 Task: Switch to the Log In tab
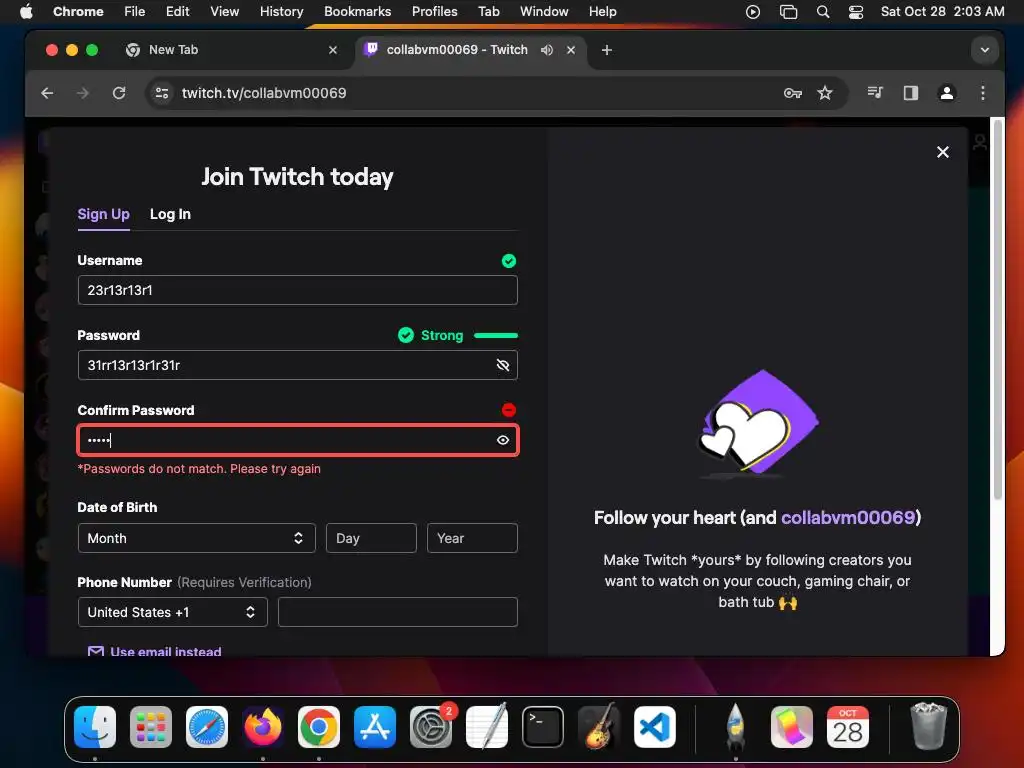170,214
